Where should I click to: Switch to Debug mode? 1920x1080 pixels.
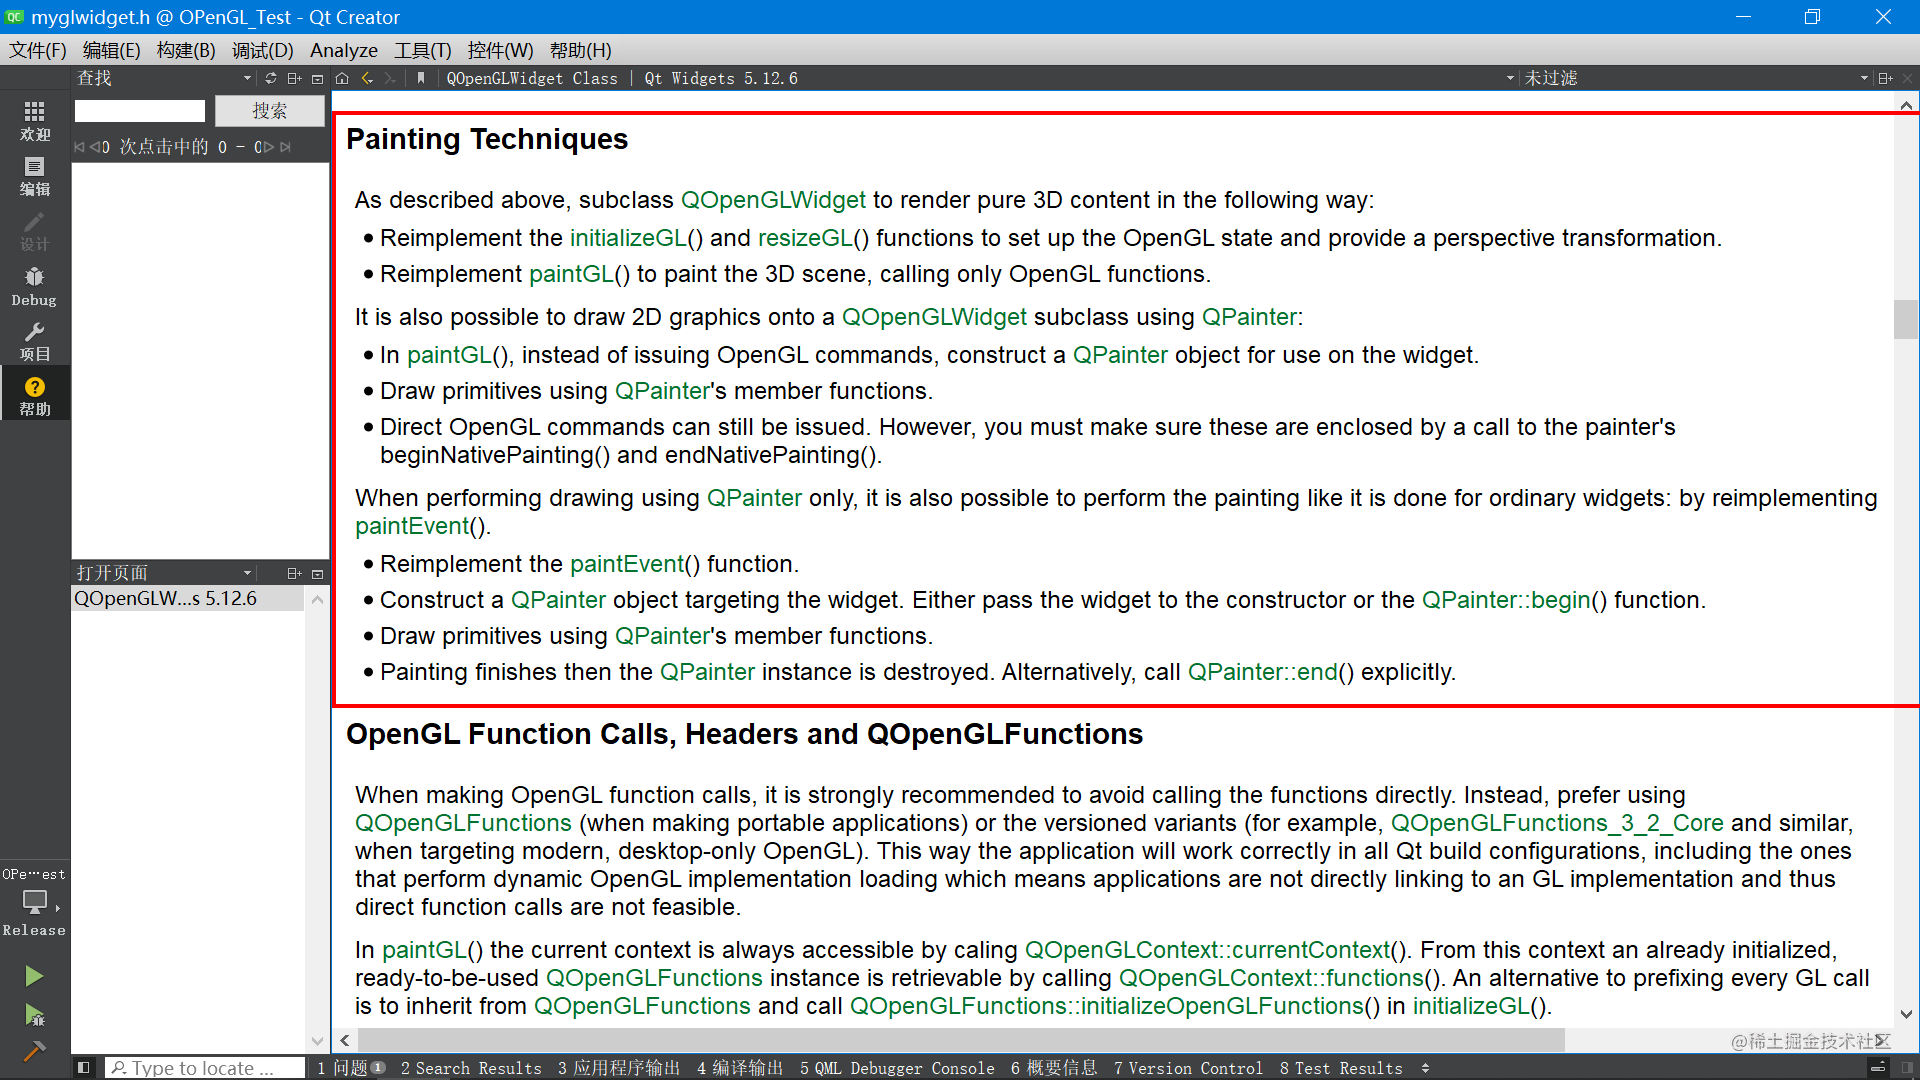coord(34,286)
